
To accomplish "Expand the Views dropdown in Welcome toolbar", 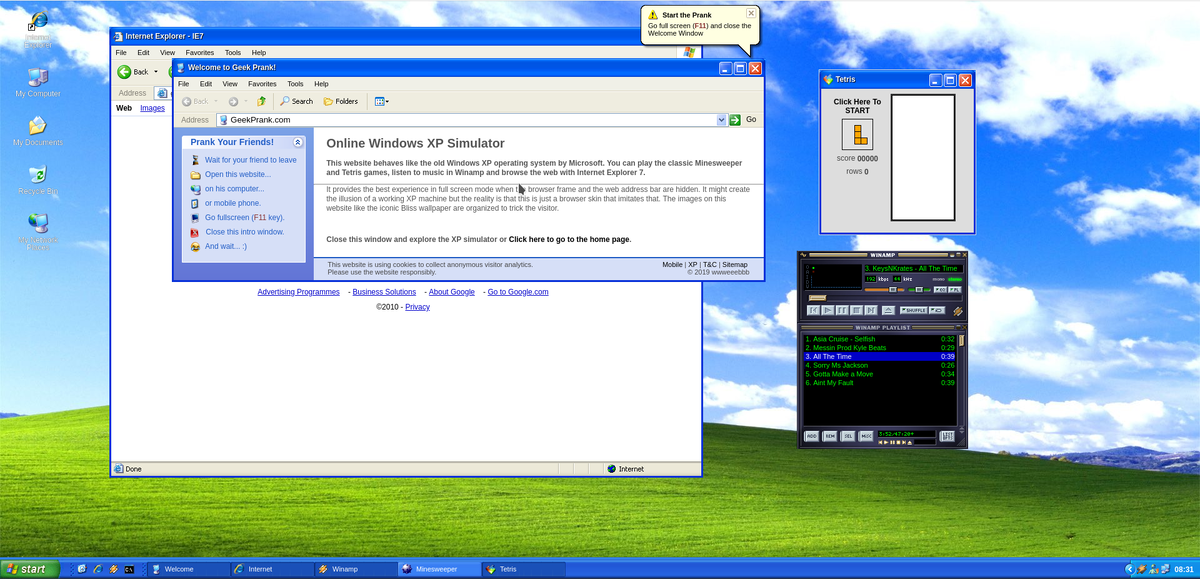I will [x=381, y=101].
